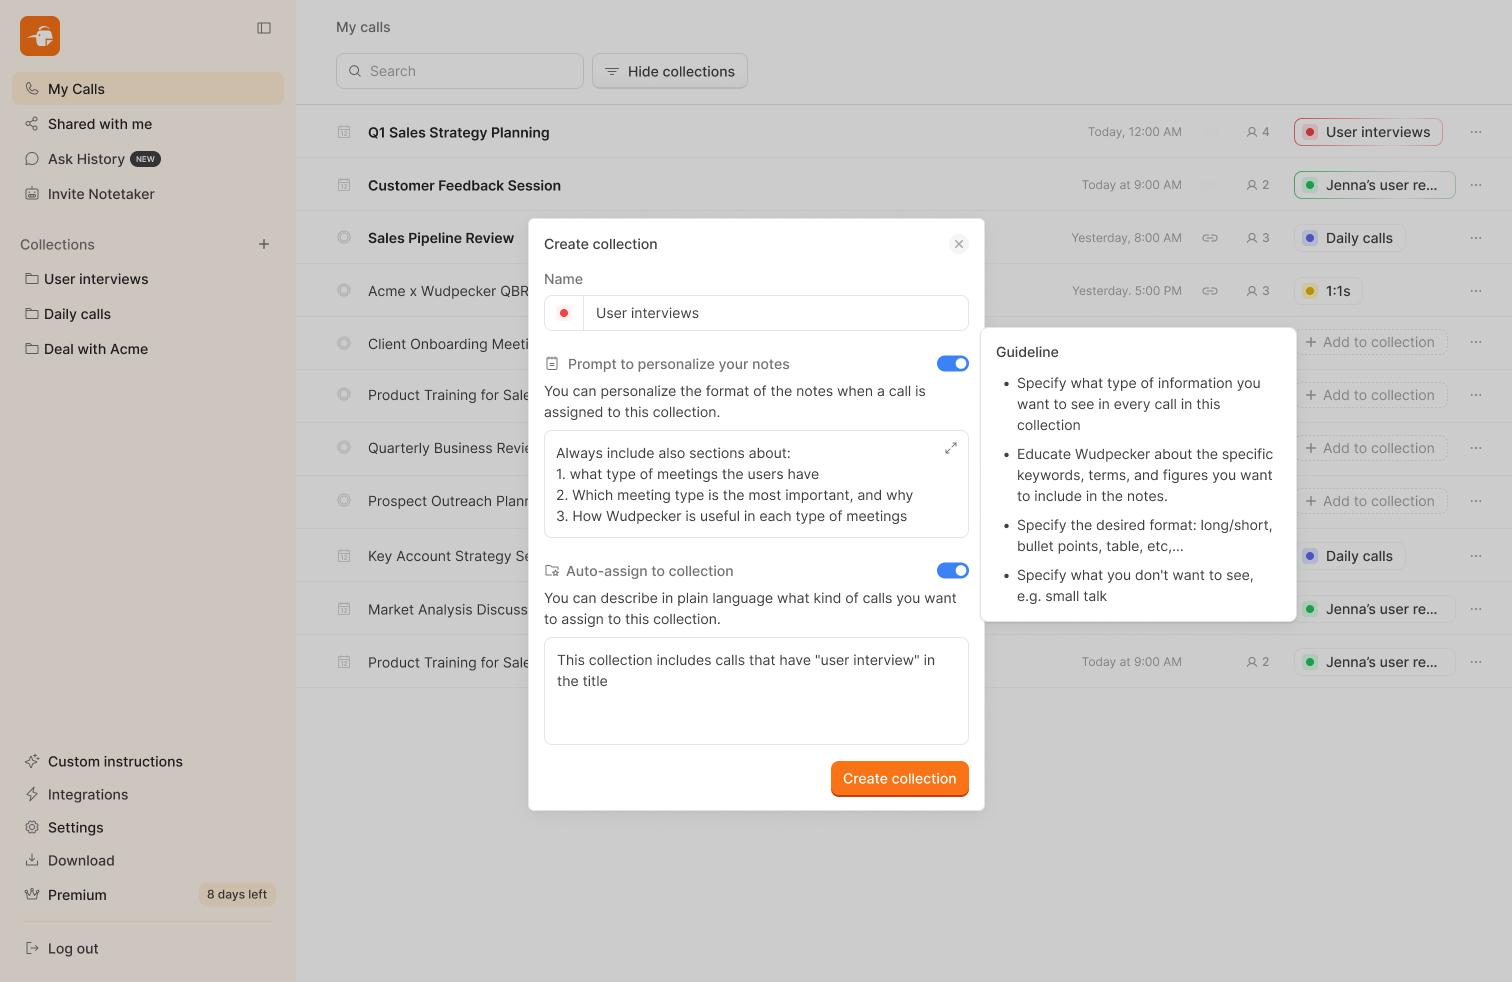
Task: Collapse the sidebar with the panel icon
Action: coord(264,28)
